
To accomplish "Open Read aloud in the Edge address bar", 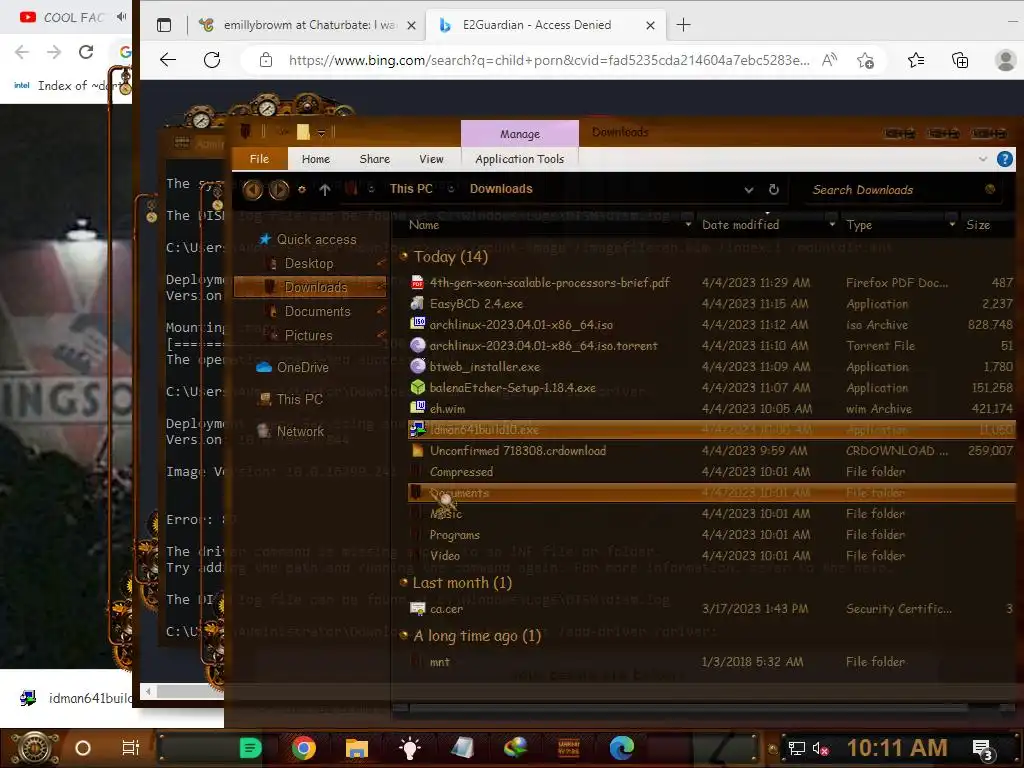I will pyautogui.click(x=829, y=60).
